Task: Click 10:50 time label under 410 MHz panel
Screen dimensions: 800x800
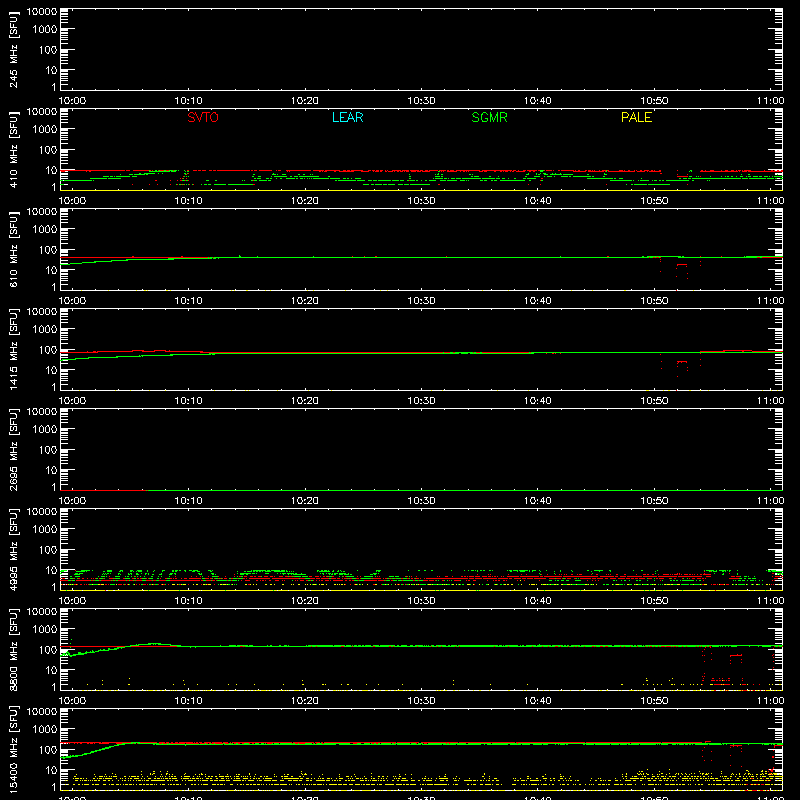Action: tap(654, 201)
